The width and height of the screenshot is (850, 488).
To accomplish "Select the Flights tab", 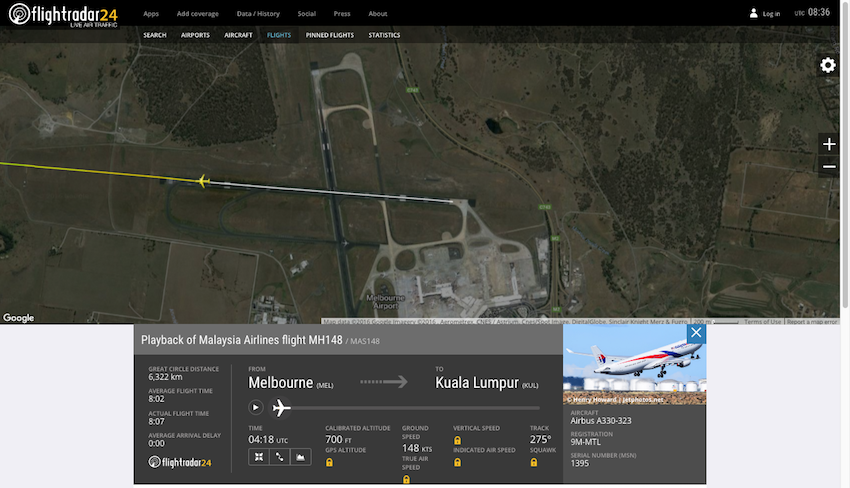I will 279,35.
